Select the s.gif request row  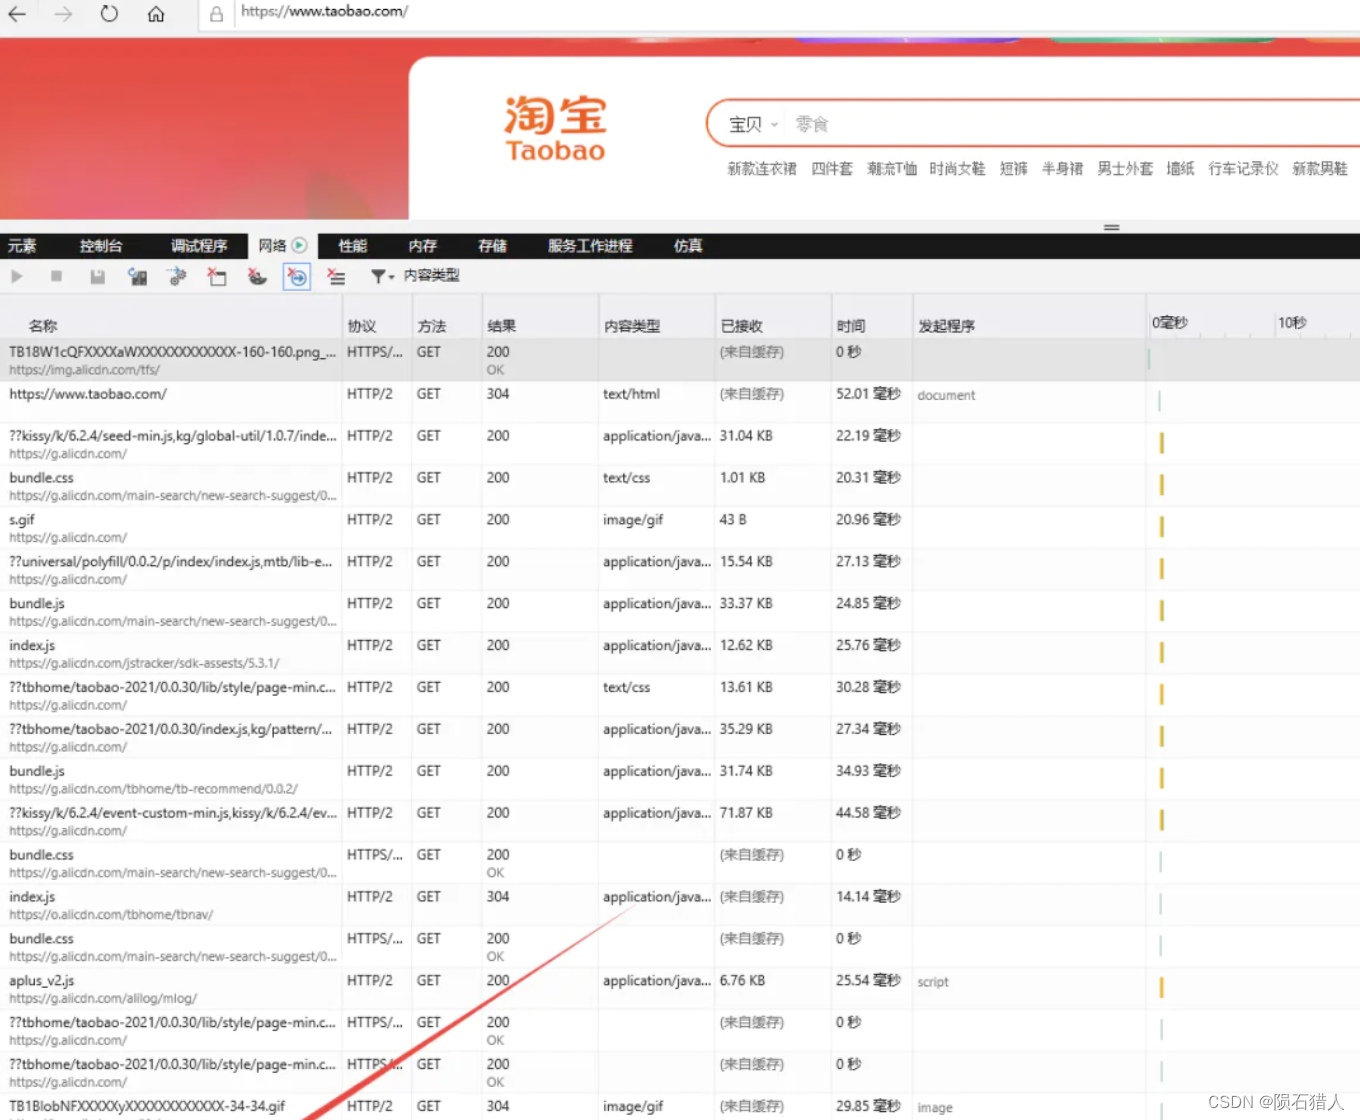pyautogui.click(x=680, y=528)
